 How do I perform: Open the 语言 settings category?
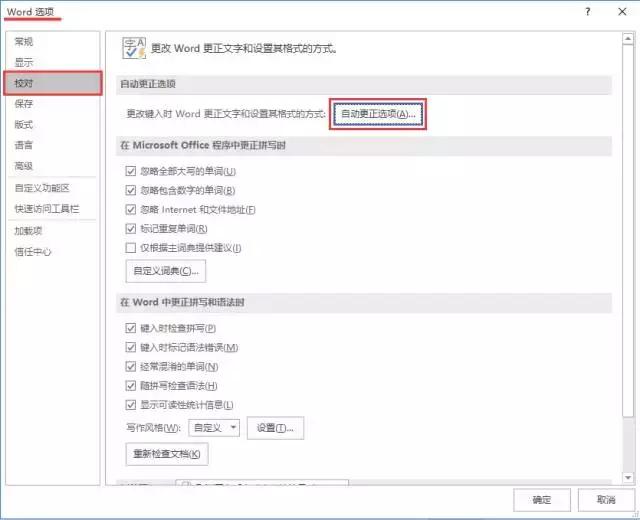click(24, 145)
